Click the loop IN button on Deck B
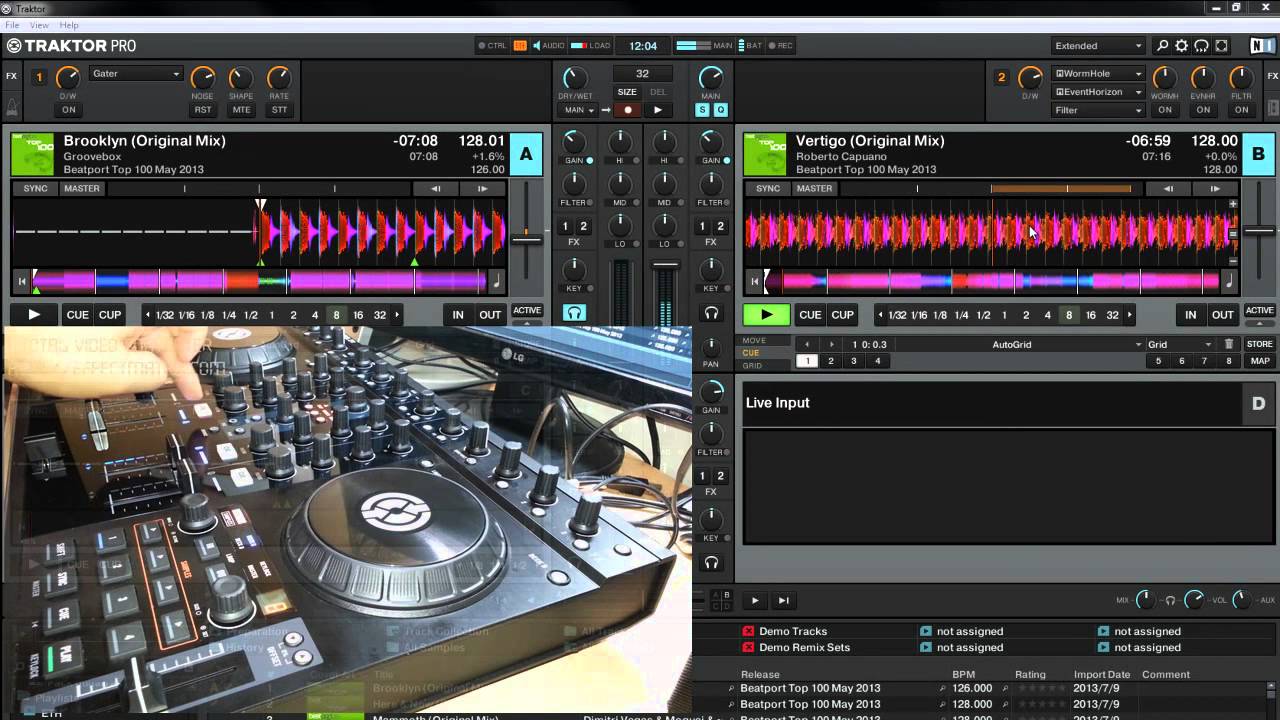Screen dimensions: 1280x720 [1191, 315]
